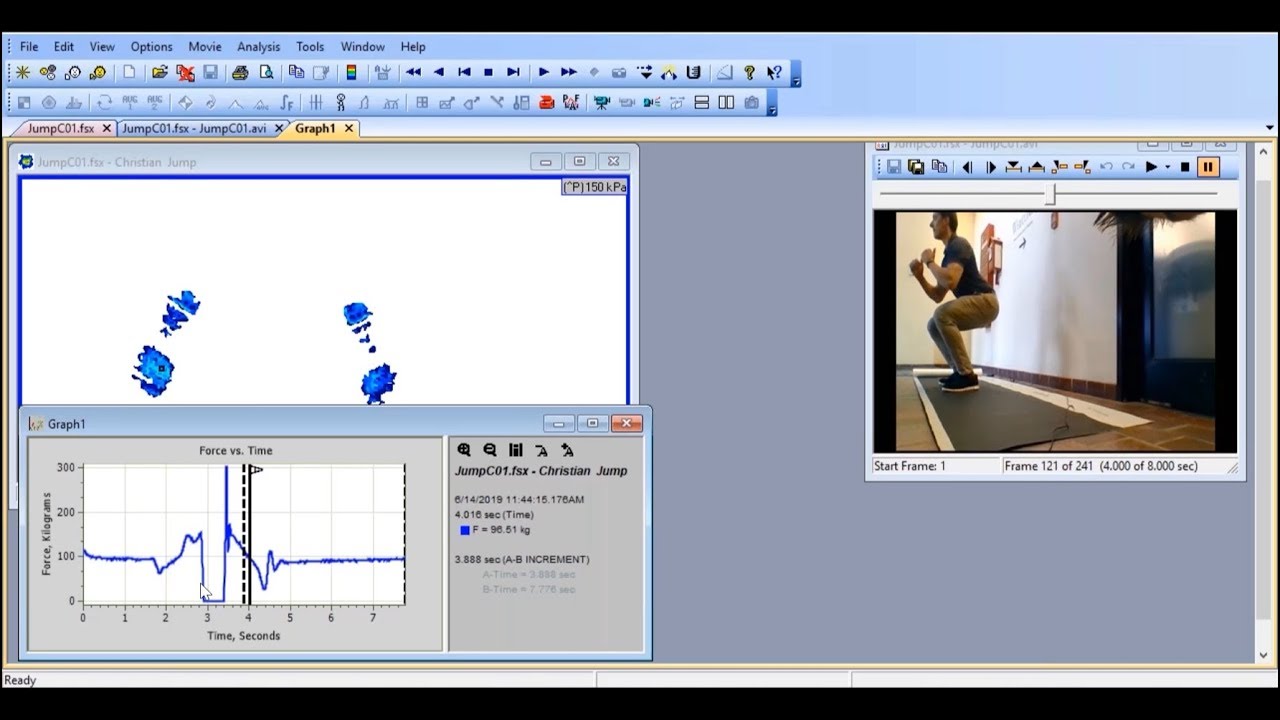Click the New Recording star icon
1280x720 pixels.
pyautogui.click(x=23, y=72)
